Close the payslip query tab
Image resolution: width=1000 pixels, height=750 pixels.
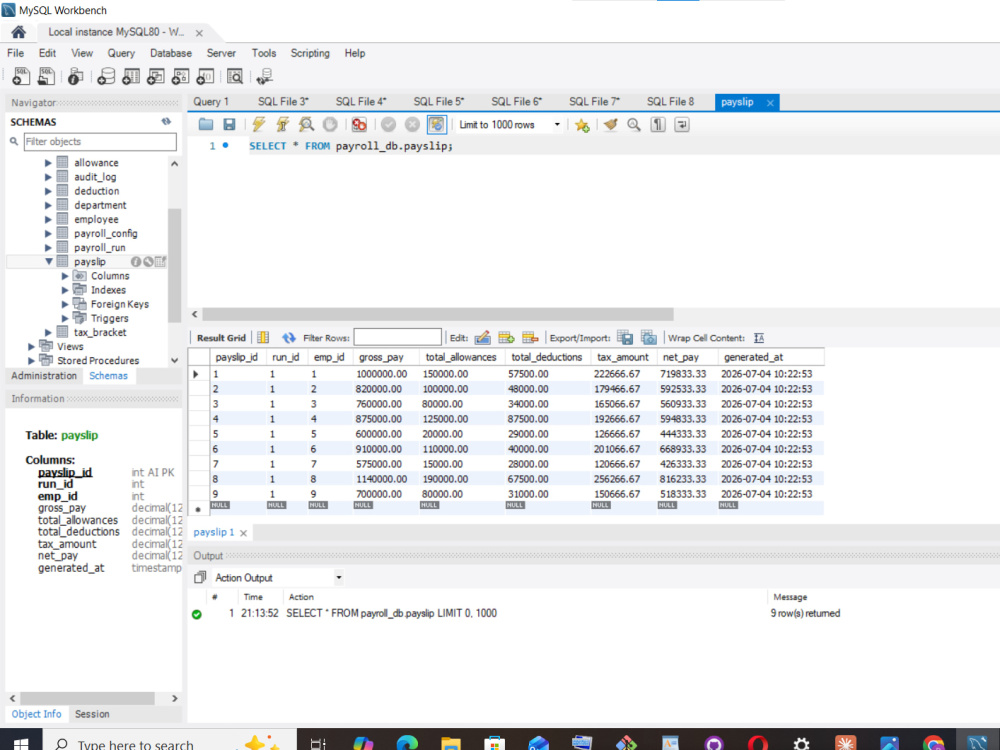click(770, 103)
